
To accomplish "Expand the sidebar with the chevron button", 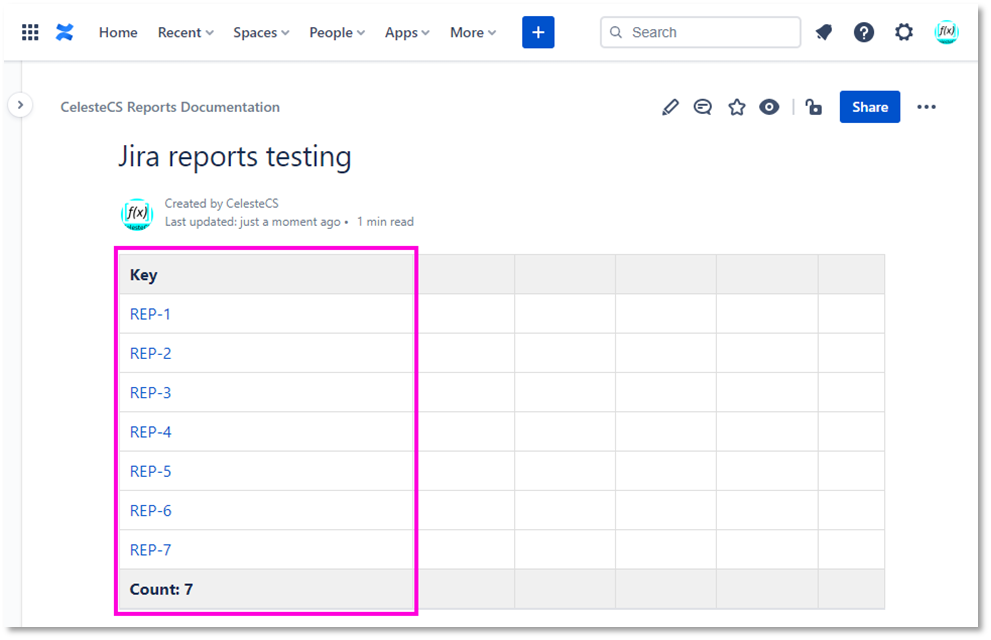I will [x=20, y=105].
